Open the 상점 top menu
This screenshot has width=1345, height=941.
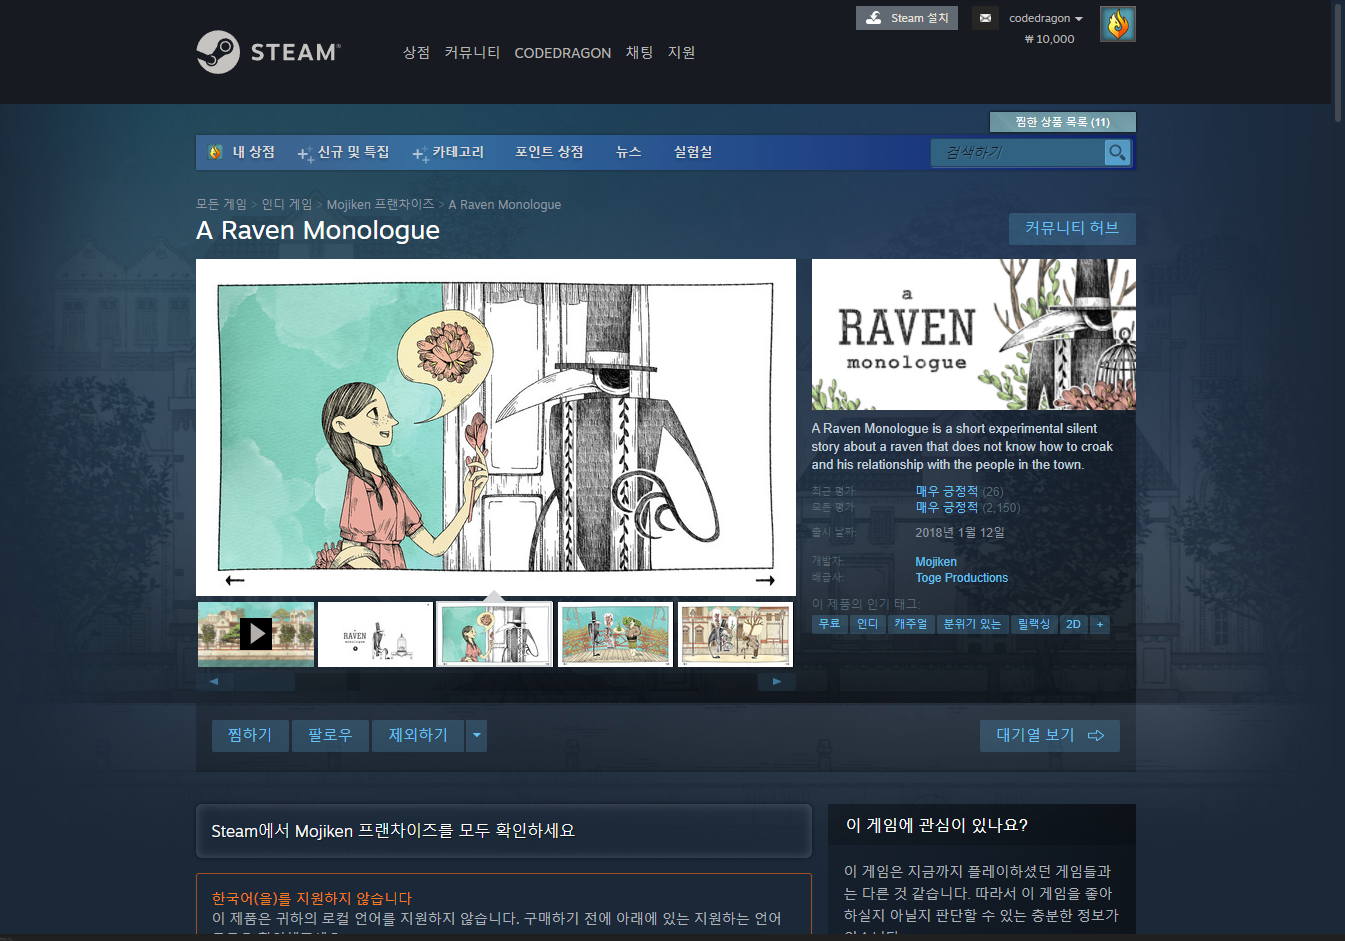click(x=416, y=52)
